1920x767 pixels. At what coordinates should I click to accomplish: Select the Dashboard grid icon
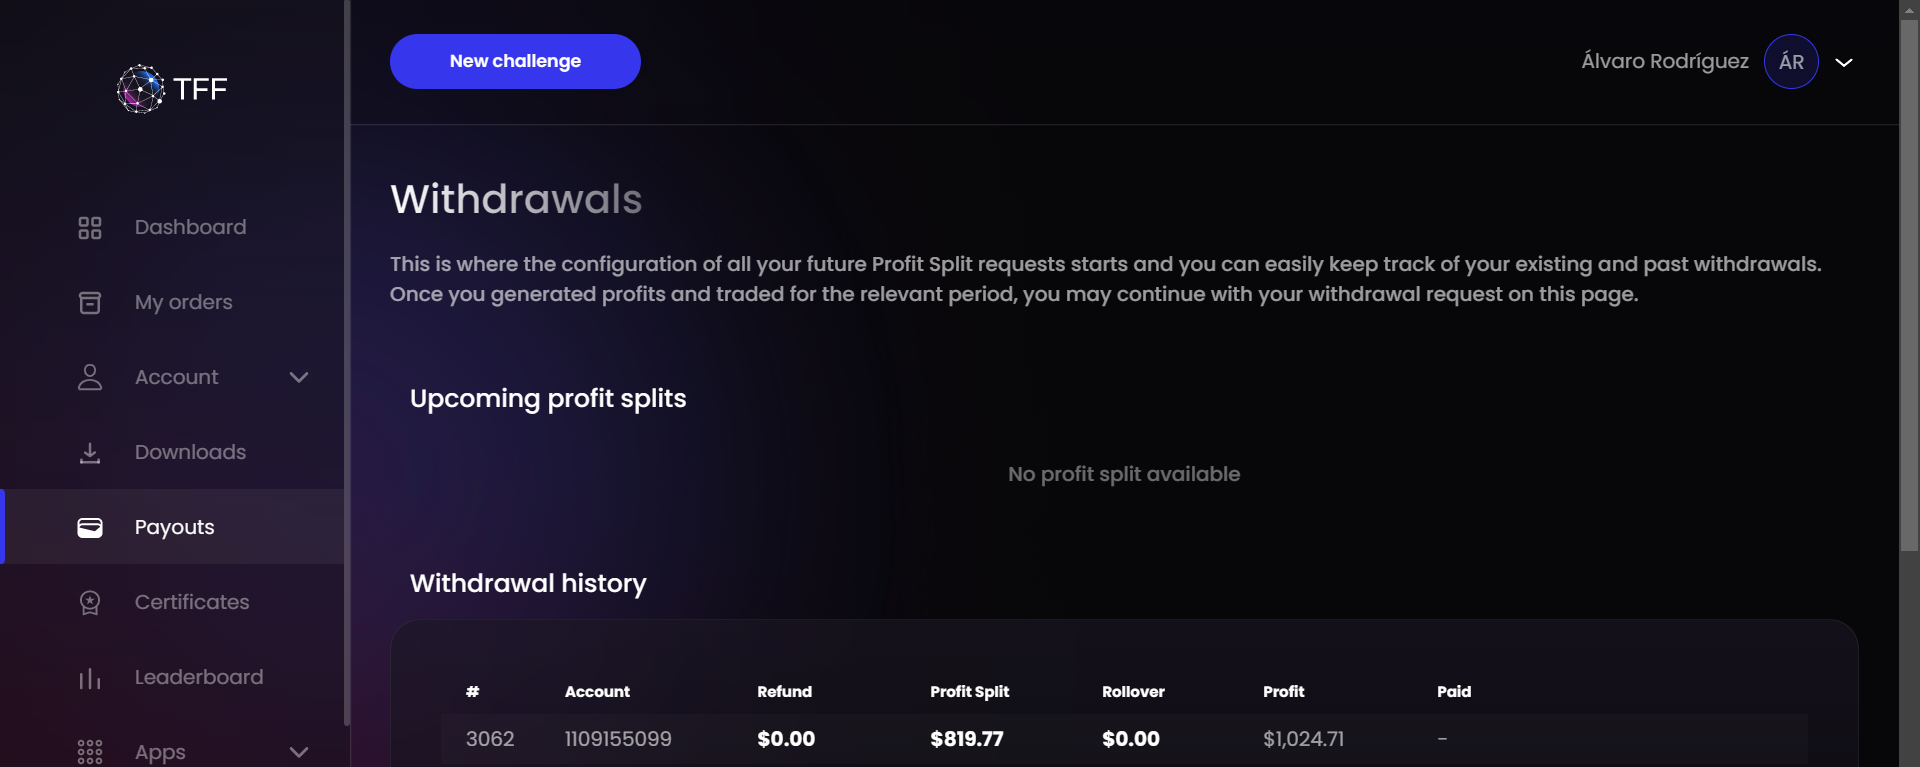click(x=90, y=227)
